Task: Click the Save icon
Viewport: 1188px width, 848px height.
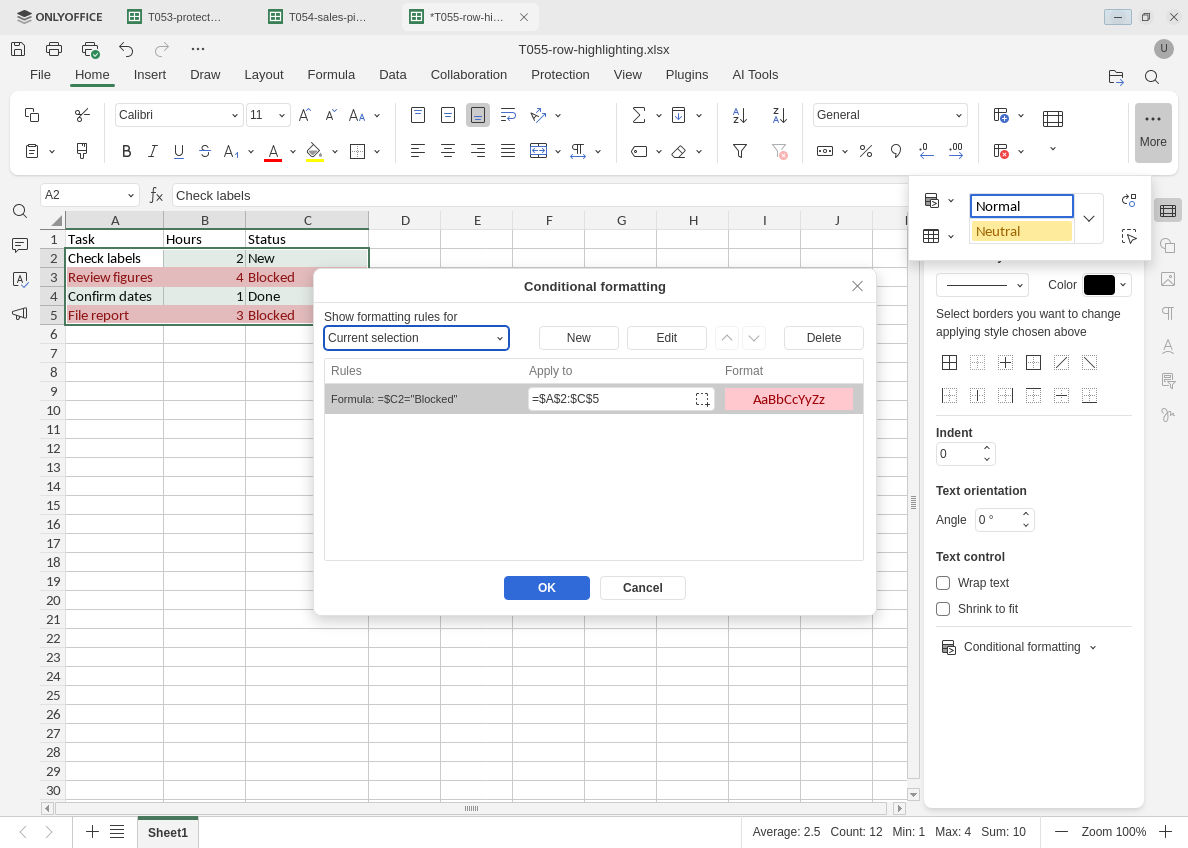Action: (x=18, y=49)
